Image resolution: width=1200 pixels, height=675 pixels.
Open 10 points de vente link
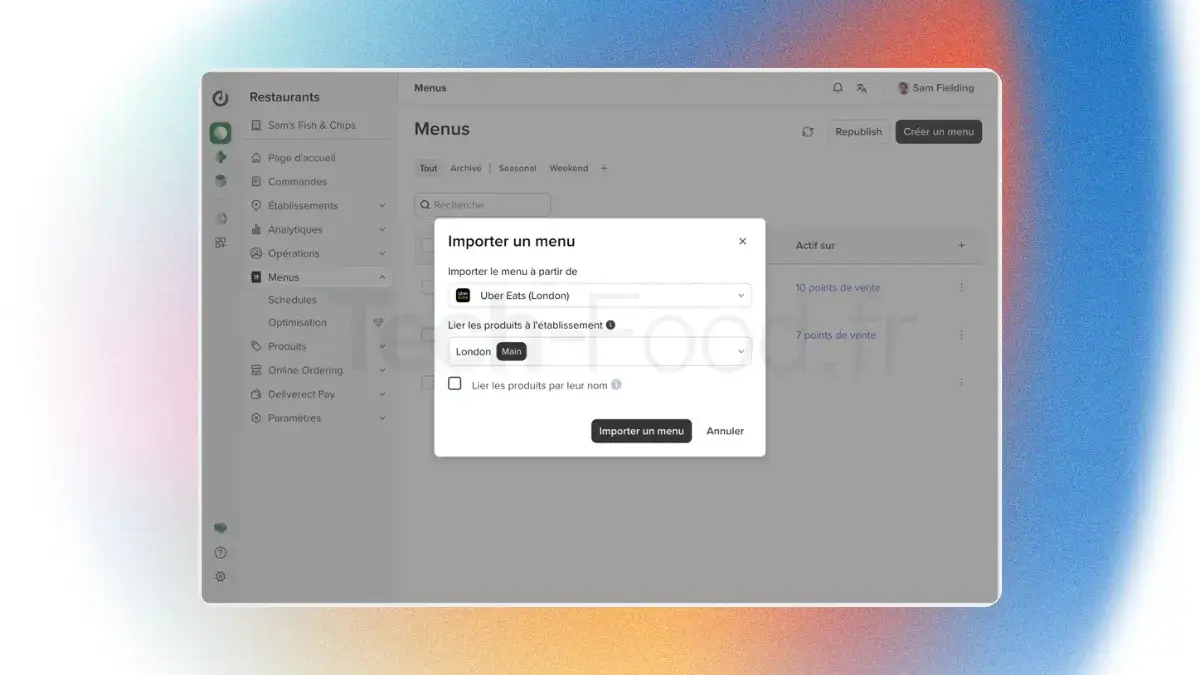(838, 287)
